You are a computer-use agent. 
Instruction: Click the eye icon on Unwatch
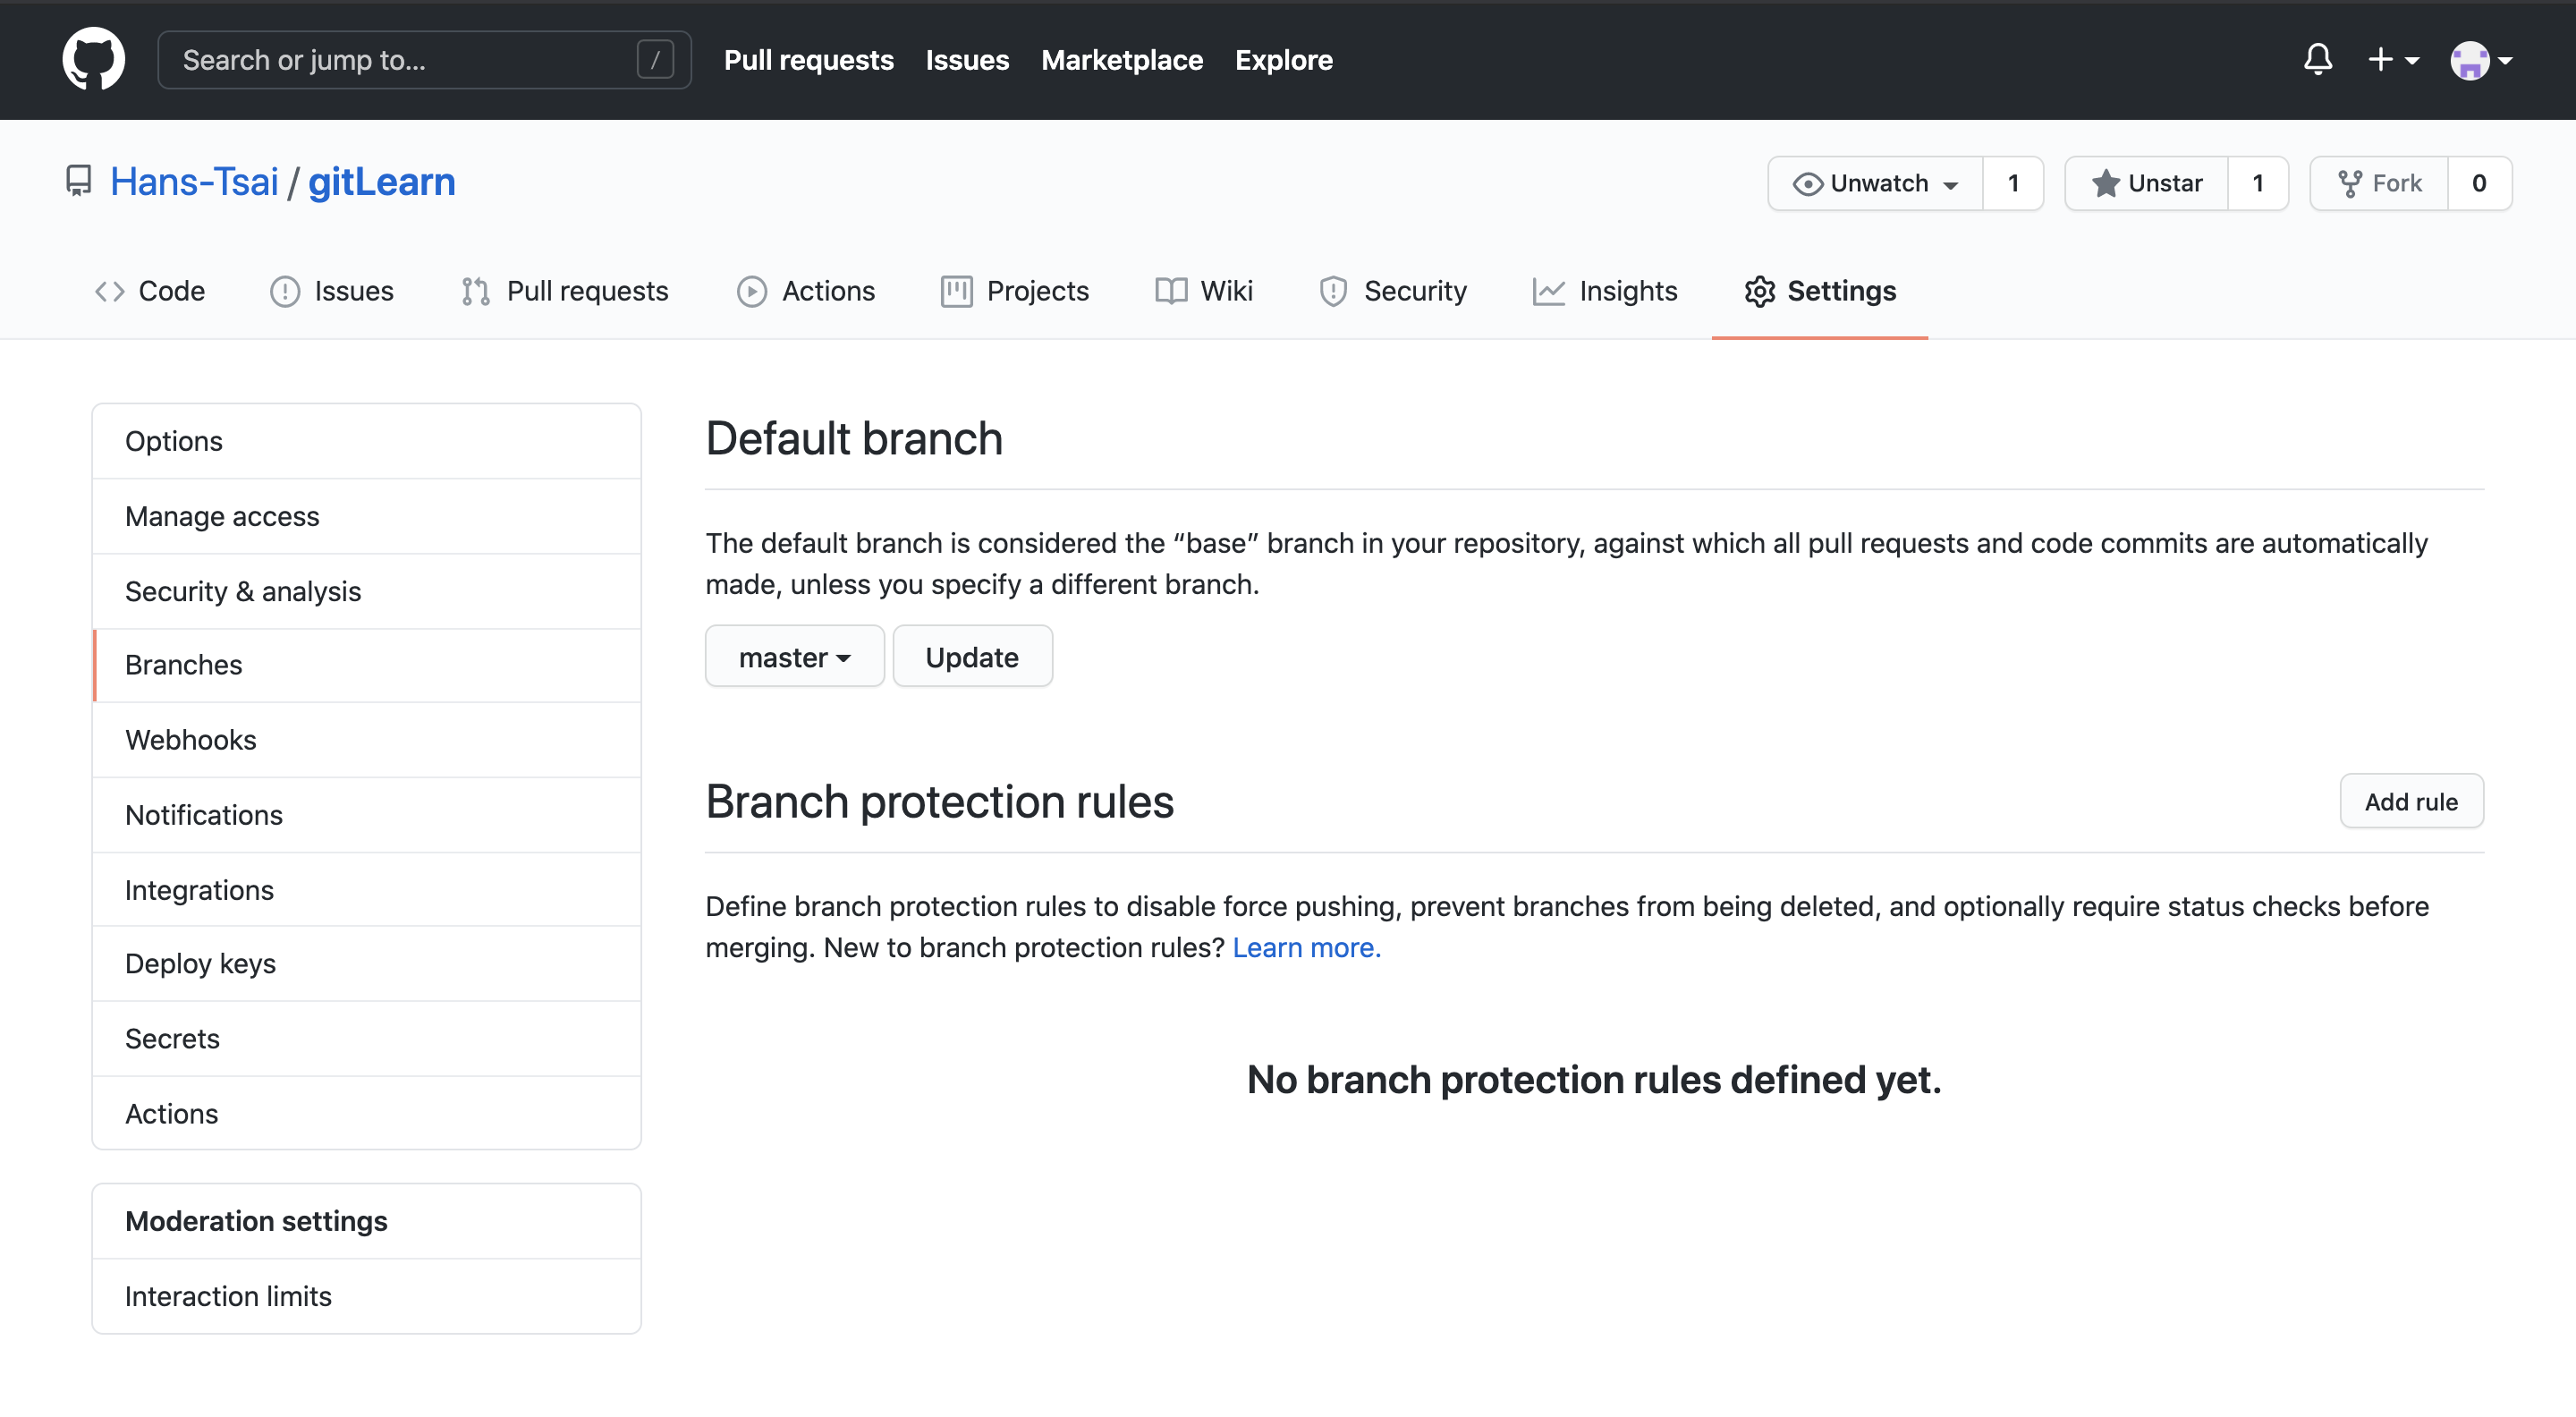click(1807, 184)
